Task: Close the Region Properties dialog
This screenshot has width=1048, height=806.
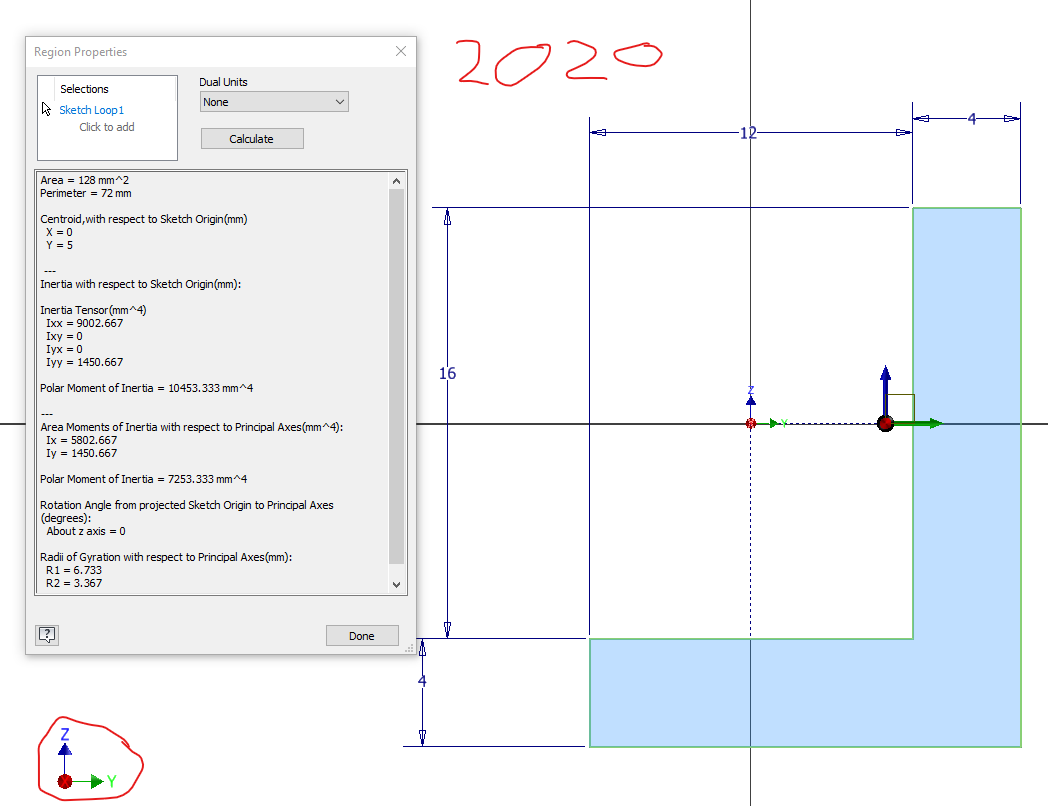Action: click(x=400, y=51)
